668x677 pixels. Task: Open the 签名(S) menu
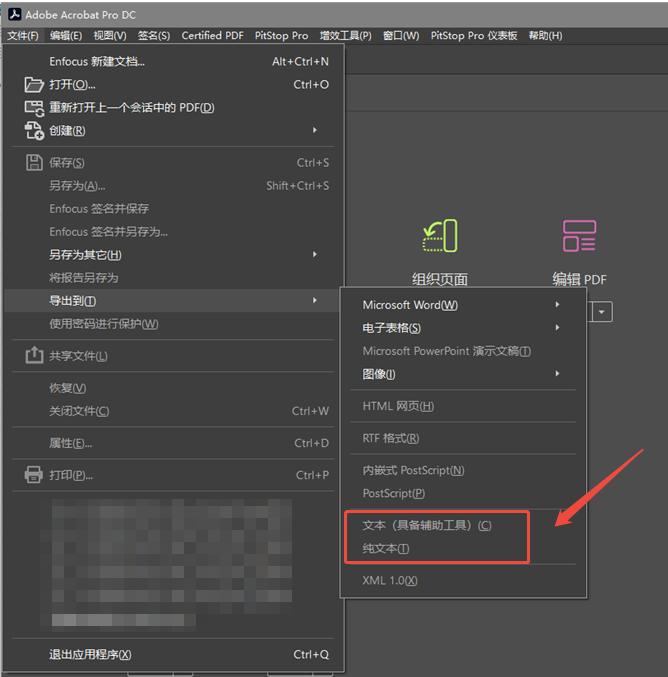154,36
